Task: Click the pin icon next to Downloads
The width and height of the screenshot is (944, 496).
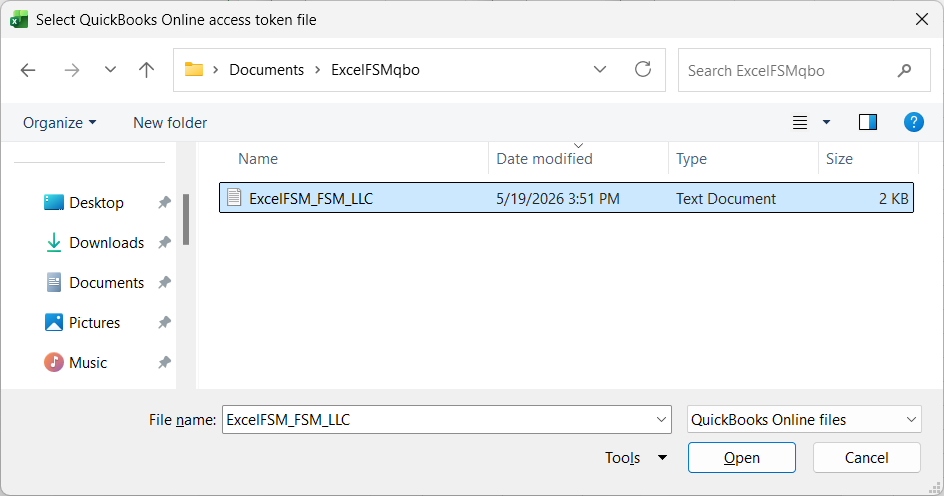Action: tap(164, 242)
